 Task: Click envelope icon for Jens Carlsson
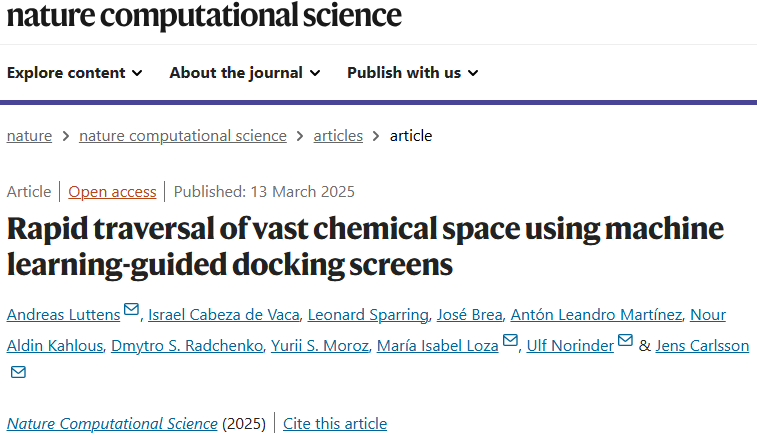click(x=17, y=373)
